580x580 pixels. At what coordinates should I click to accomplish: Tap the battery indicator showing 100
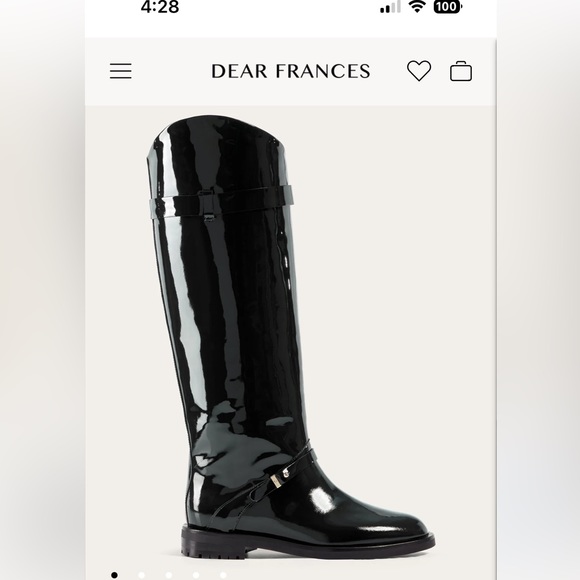click(x=448, y=6)
